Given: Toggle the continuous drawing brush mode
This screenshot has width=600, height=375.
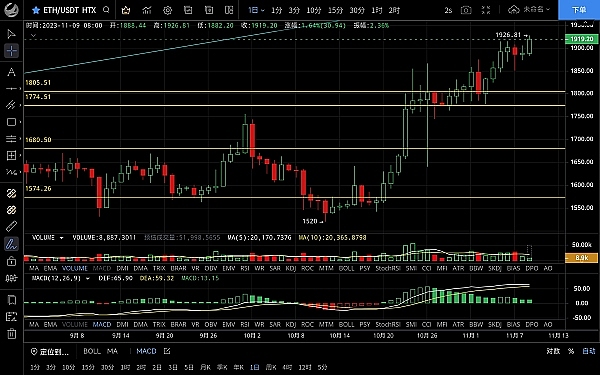Looking at the screenshot, I should tap(11, 244).
